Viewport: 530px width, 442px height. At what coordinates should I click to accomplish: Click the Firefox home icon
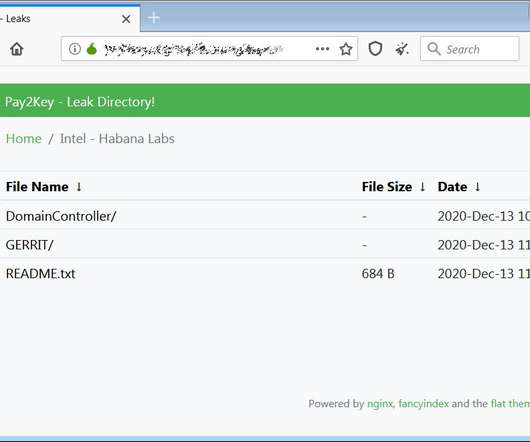pos(17,49)
